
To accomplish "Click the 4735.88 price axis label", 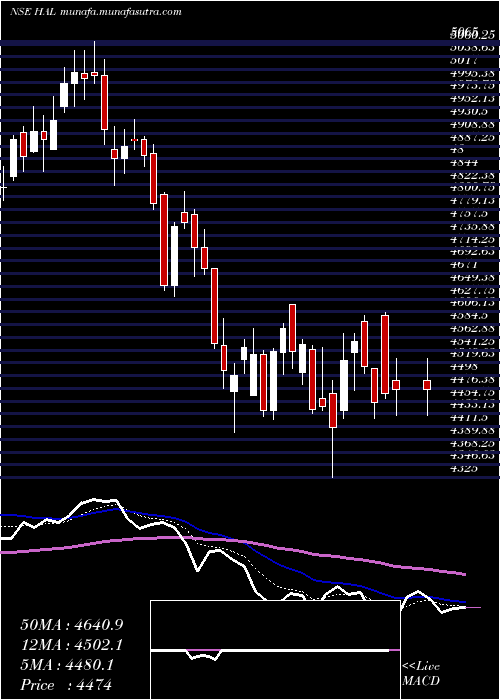I will (473, 226).
